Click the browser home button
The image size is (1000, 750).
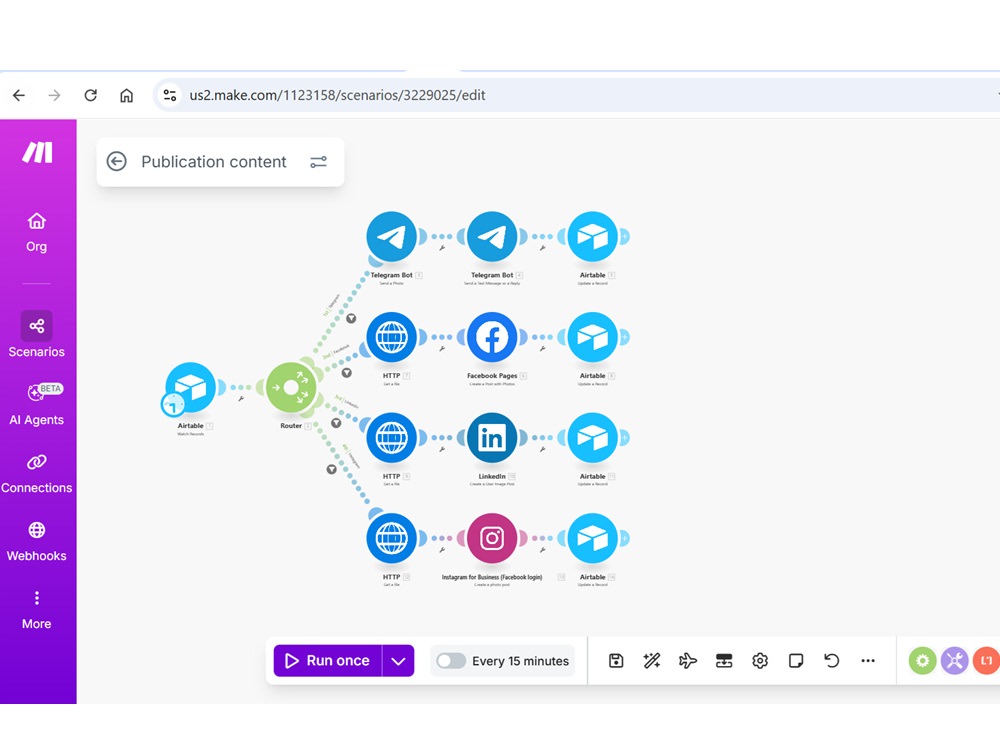(126, 95)
